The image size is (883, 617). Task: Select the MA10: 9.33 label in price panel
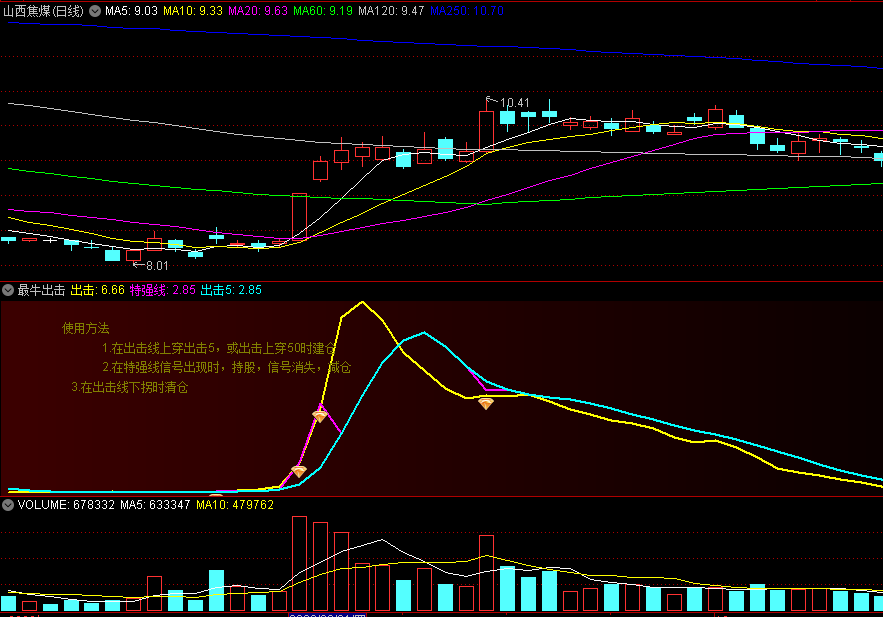coord(193,11)
